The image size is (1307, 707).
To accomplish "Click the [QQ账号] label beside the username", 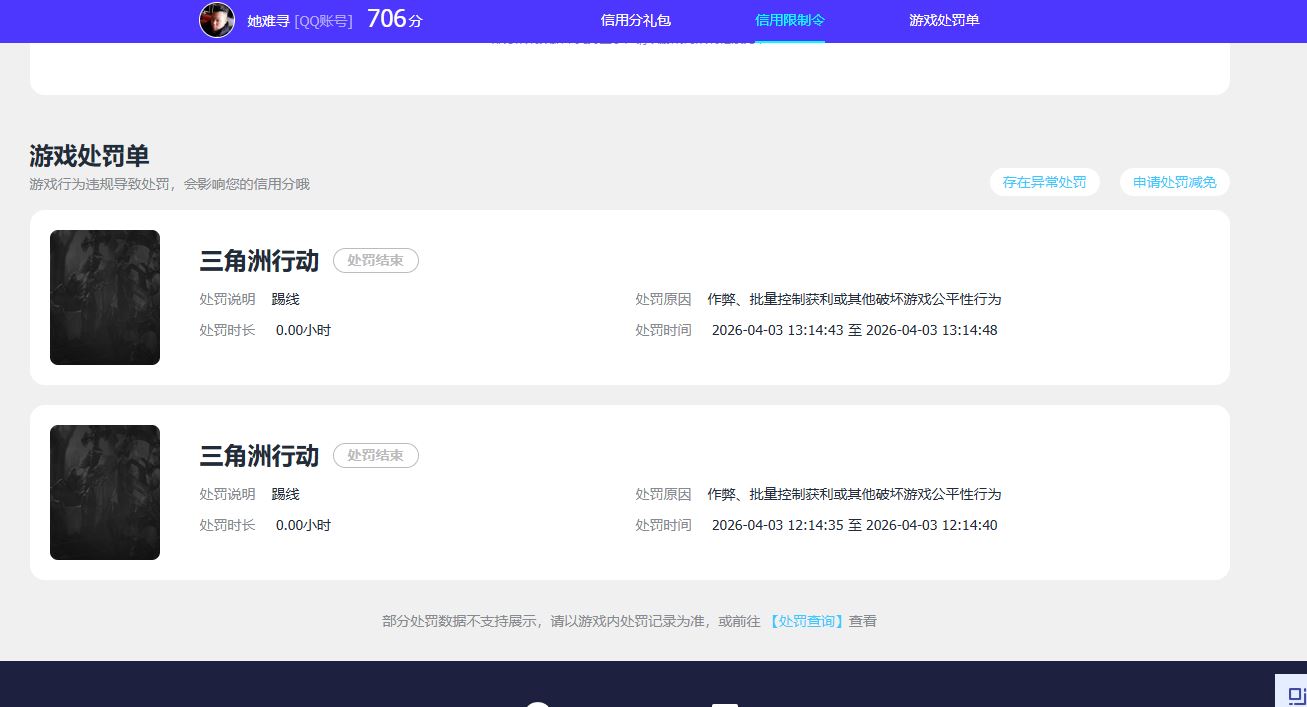I will (323, 21).
